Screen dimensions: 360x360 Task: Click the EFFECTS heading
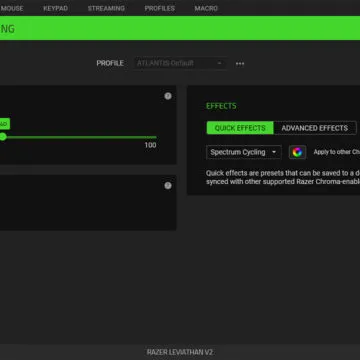pos(221,106)
